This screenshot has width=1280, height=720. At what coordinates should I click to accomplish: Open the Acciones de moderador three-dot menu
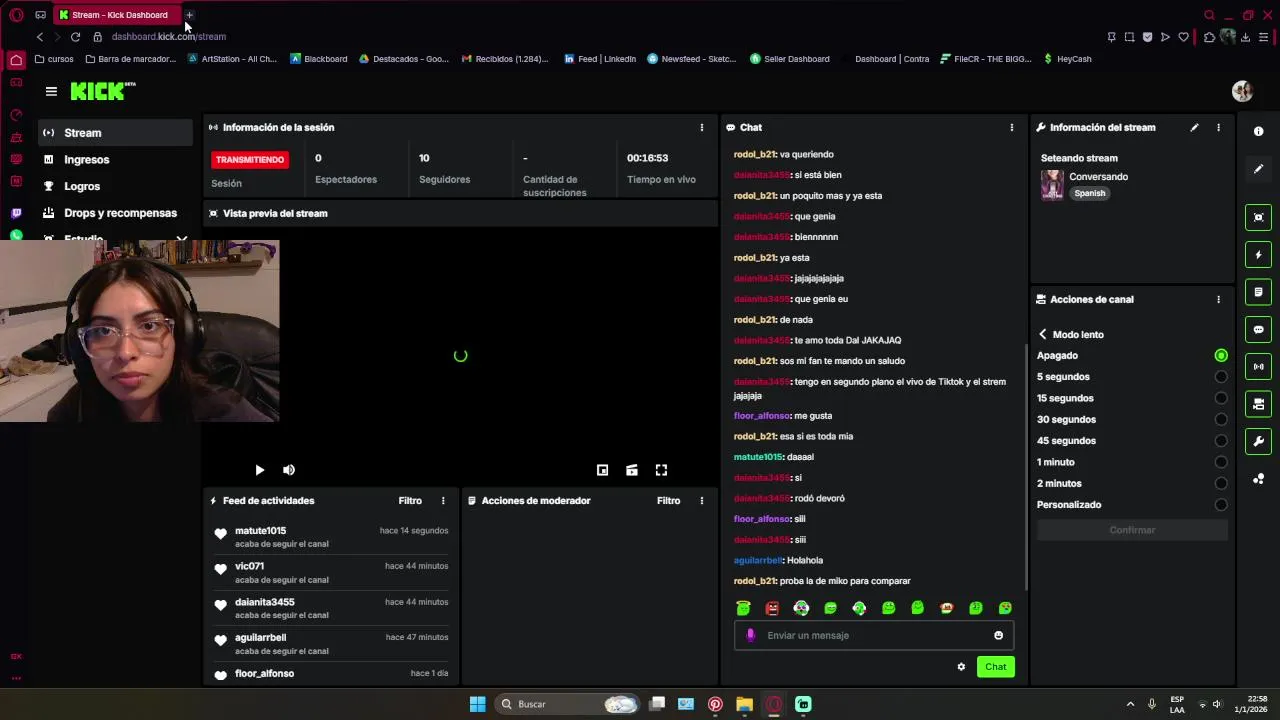click(701, 500)
